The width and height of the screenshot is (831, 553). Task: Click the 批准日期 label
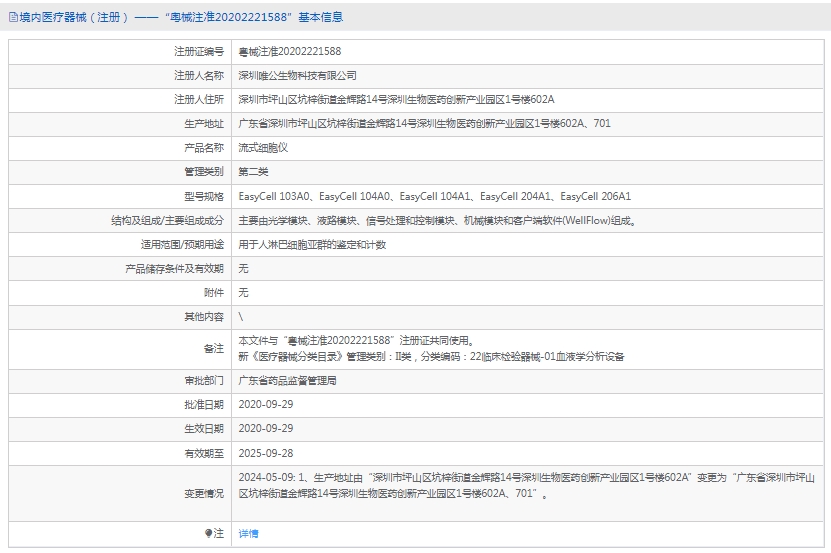(x=204, y=405)
